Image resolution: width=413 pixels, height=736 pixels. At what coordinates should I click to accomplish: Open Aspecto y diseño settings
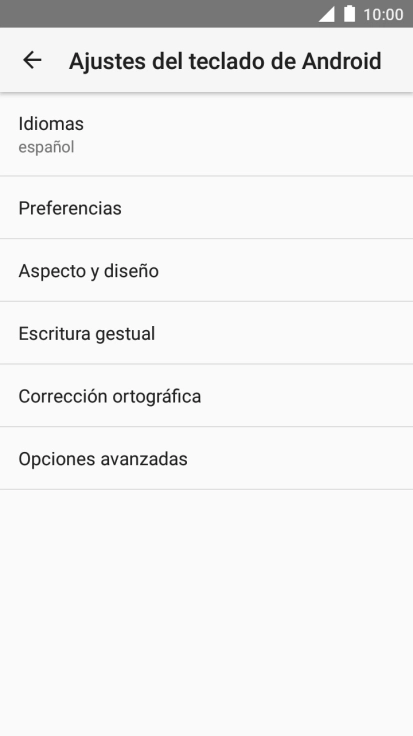tap(206, 270)
